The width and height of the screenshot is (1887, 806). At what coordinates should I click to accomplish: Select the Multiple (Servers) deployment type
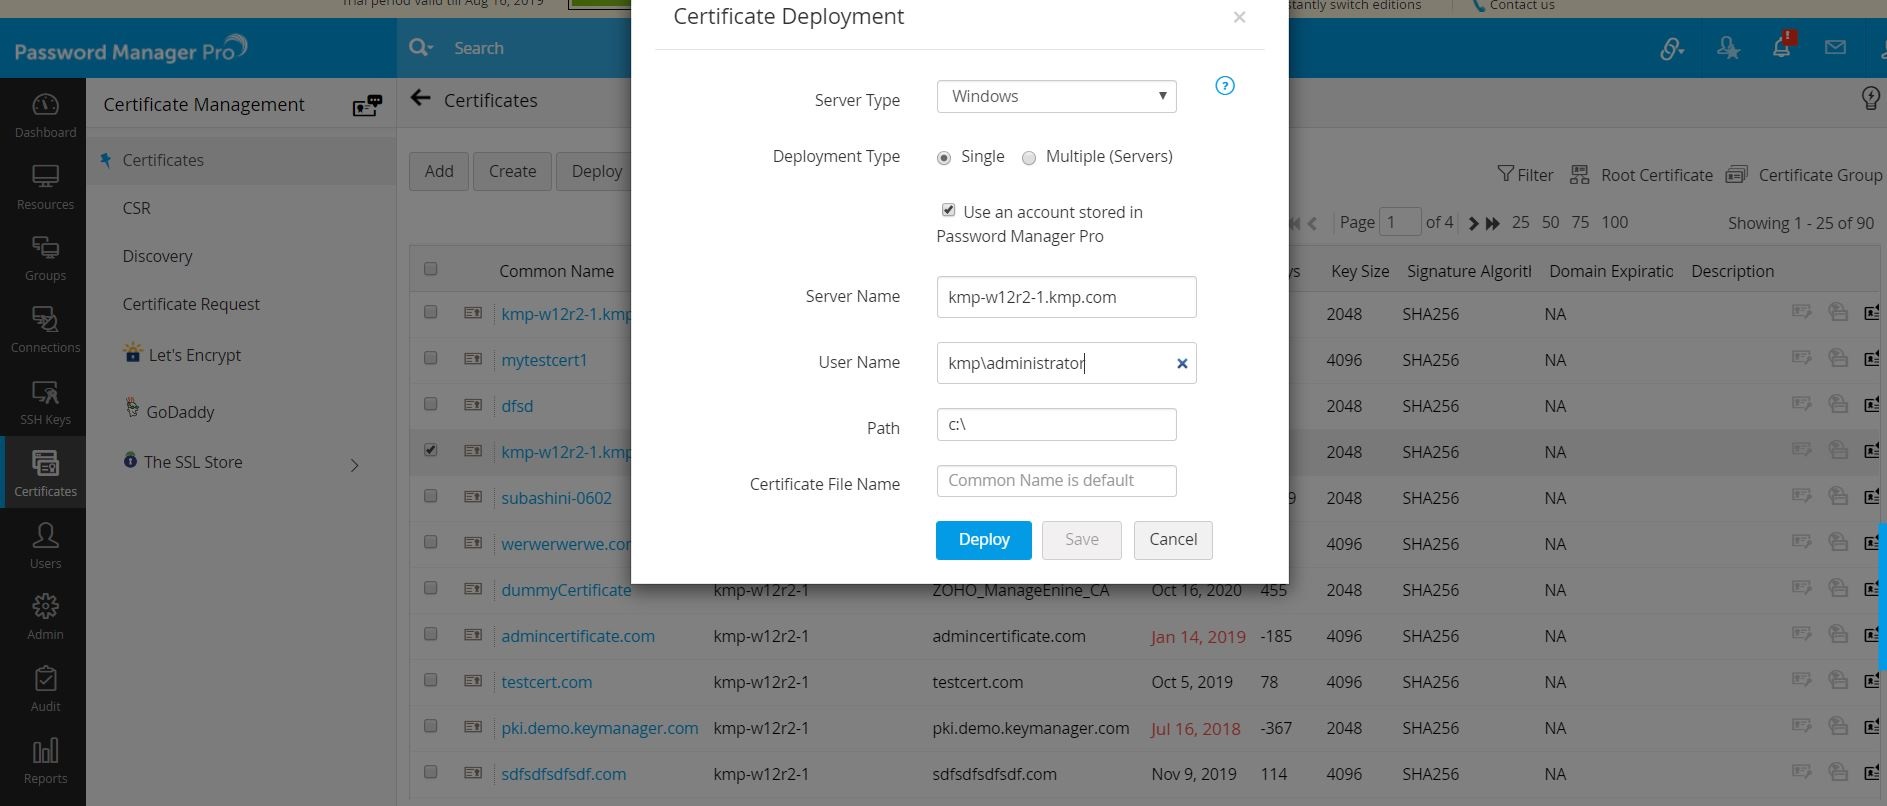tap(1029, 158)
